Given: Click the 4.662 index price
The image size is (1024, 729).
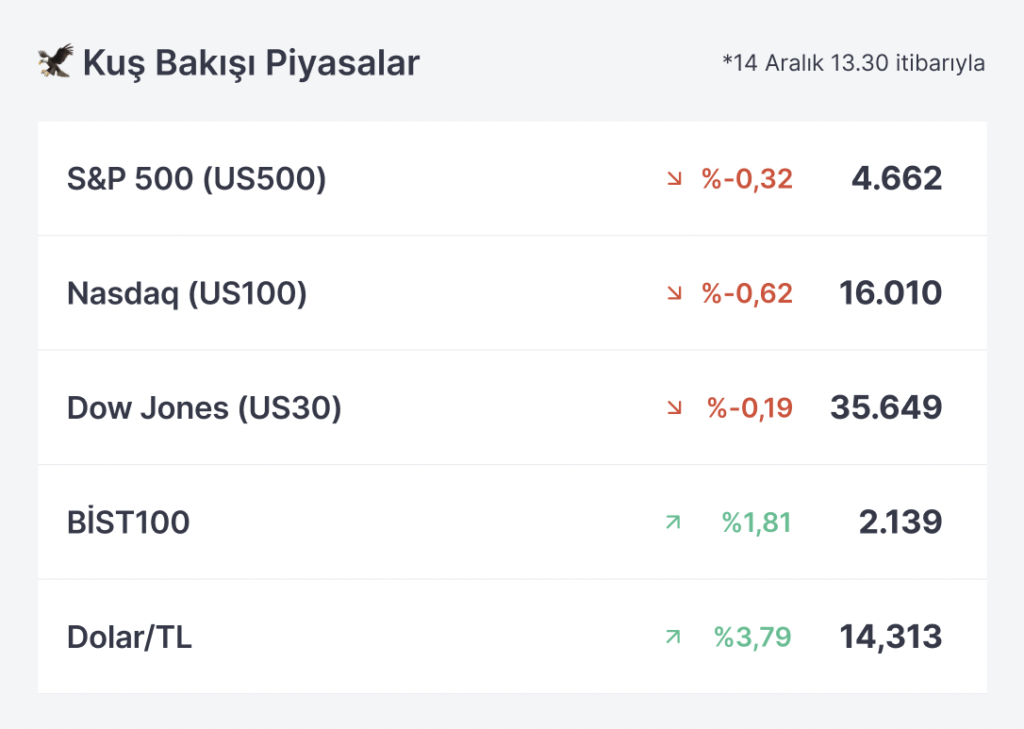Looking at the screenshot, I should (x=897, y=178).
